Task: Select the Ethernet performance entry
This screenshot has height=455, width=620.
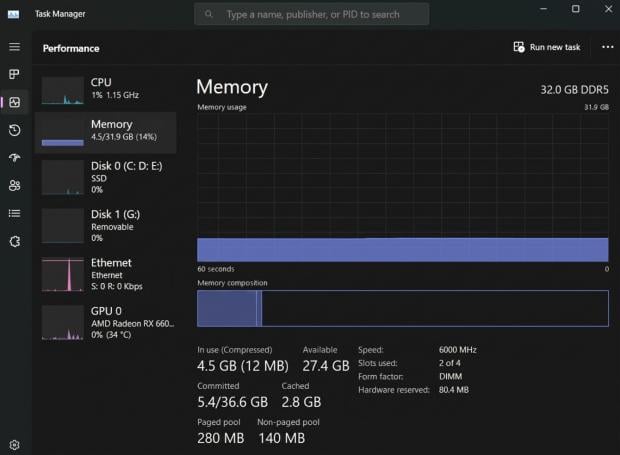Action: point(106,274)
